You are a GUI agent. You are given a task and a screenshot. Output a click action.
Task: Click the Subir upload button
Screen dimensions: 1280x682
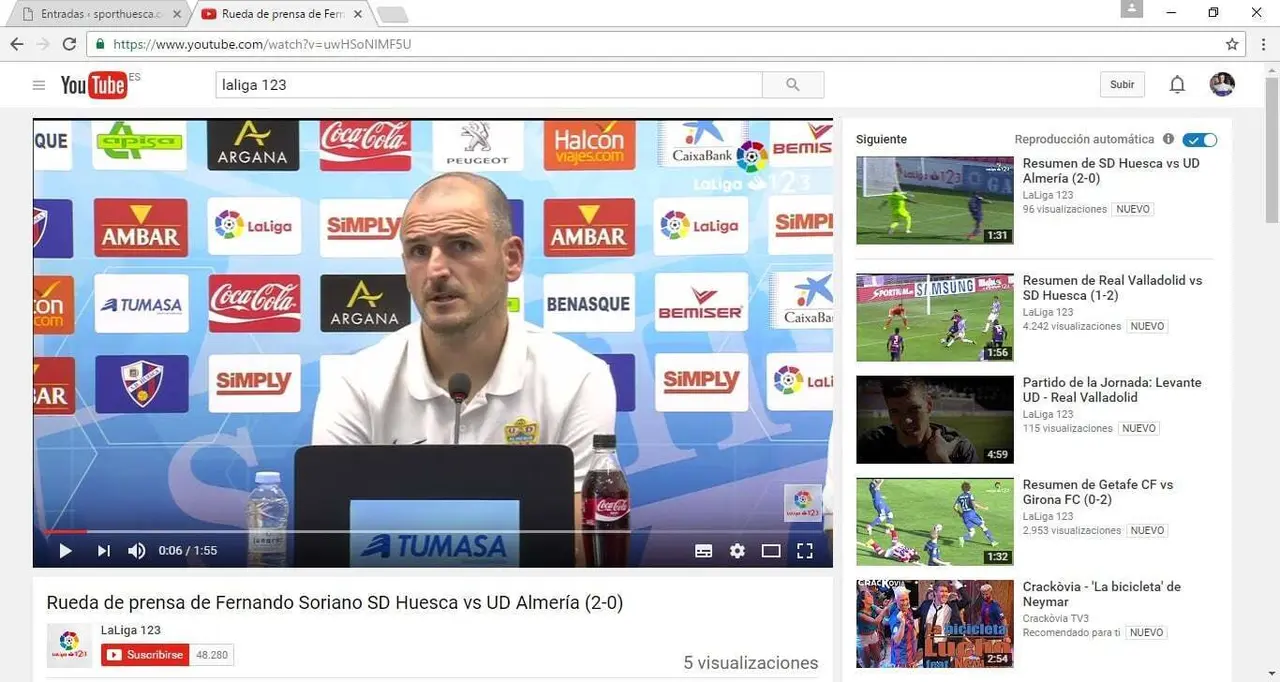[x=1122, y=85]
